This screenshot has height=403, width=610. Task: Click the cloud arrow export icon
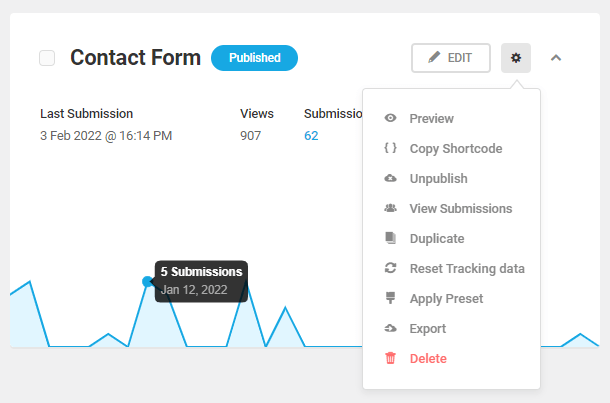[391, 328]
